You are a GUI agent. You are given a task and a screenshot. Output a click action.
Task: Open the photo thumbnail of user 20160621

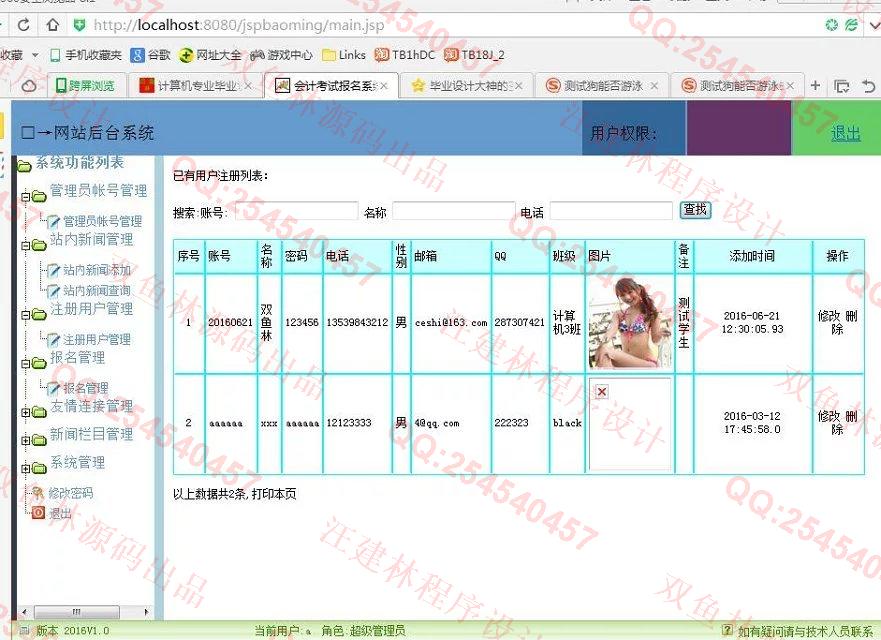[x=629, y=323]
